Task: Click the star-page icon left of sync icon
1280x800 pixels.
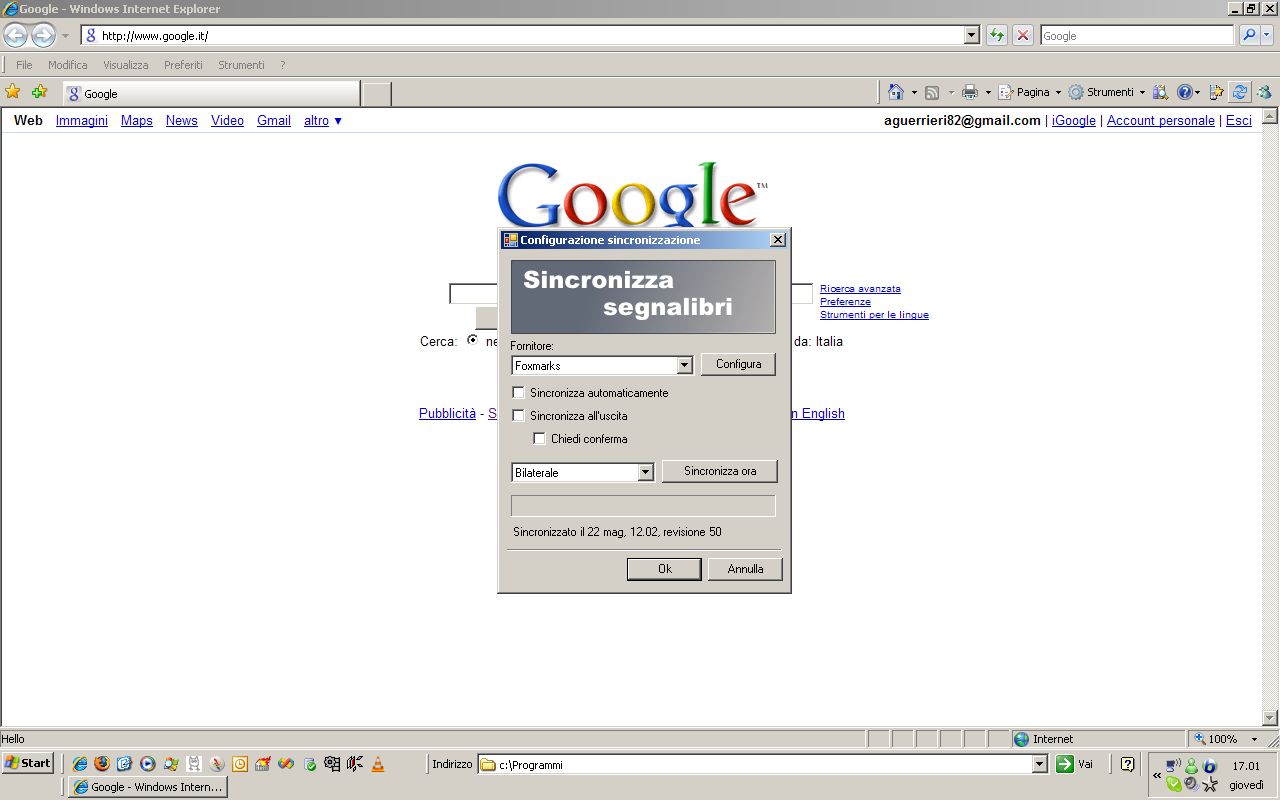Action: tap(1216, 92)
